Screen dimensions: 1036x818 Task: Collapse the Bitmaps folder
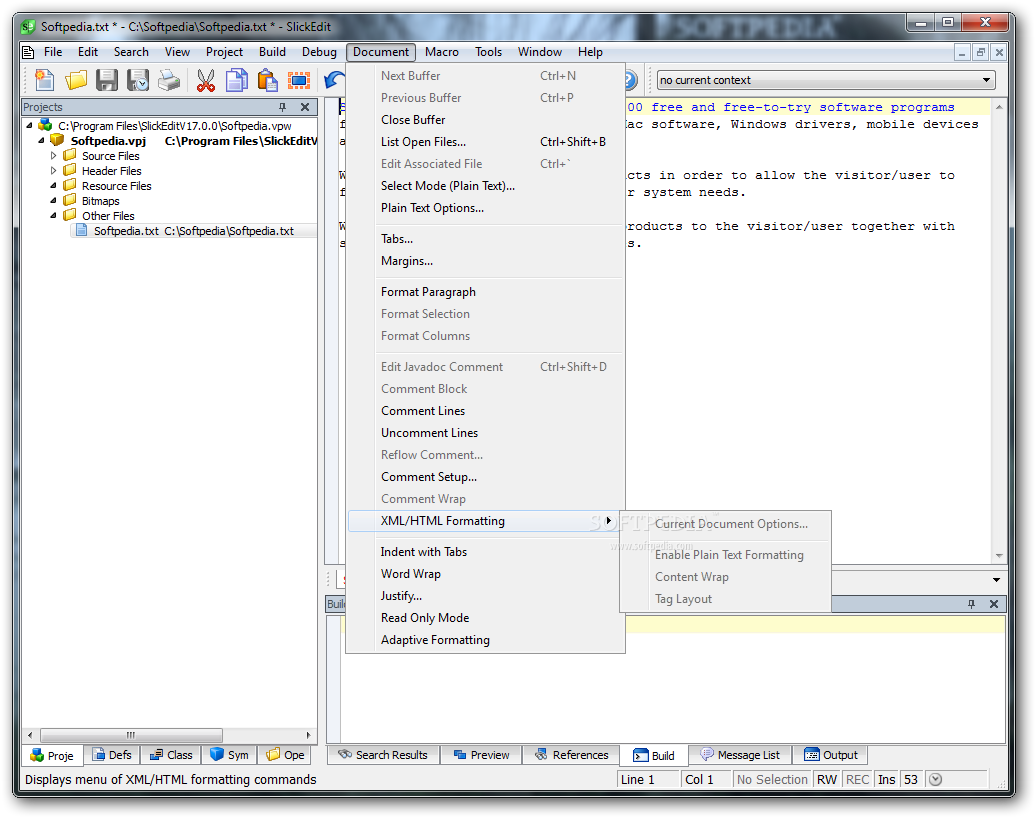(x=54, y=200)
